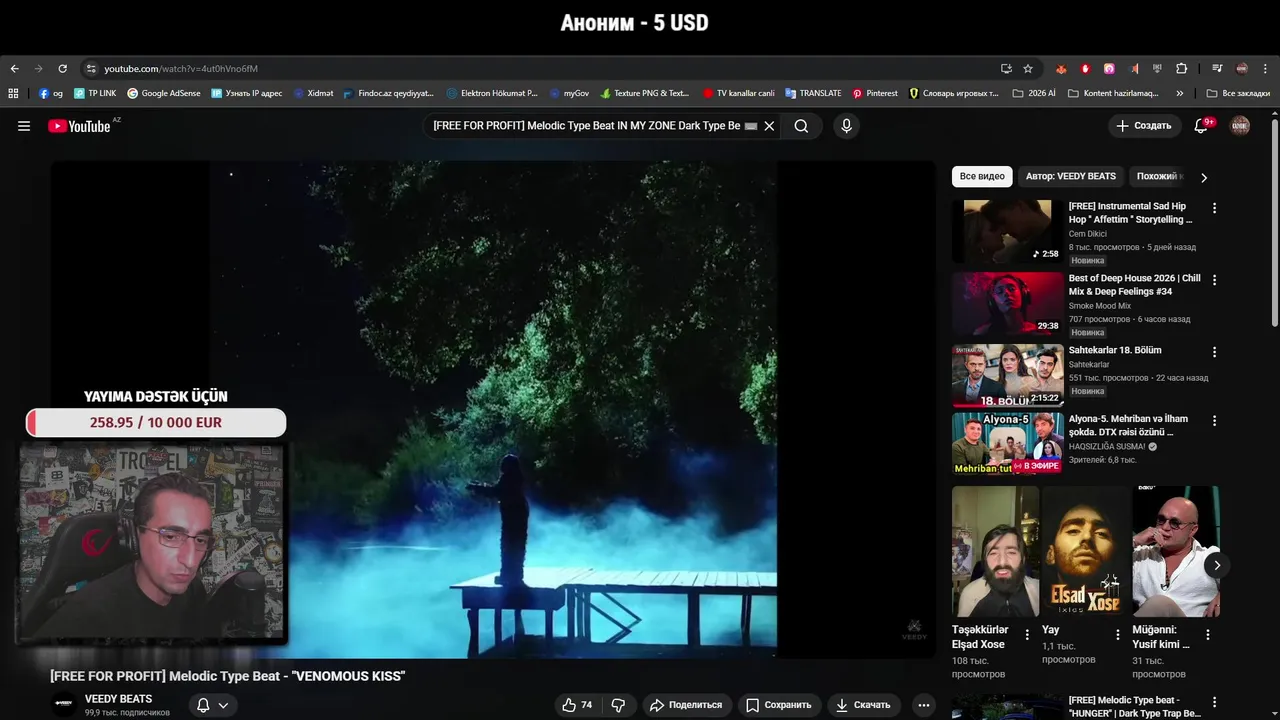Screen dimensions: 1280x720
Task: Run search with the magnifier button
Action: point(801,126)
